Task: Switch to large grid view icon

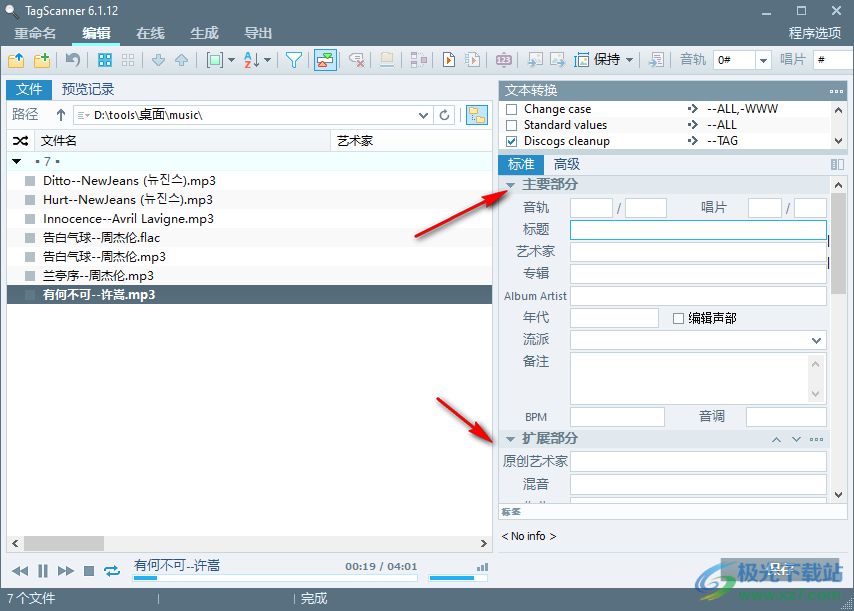Action: pos(105,60)
